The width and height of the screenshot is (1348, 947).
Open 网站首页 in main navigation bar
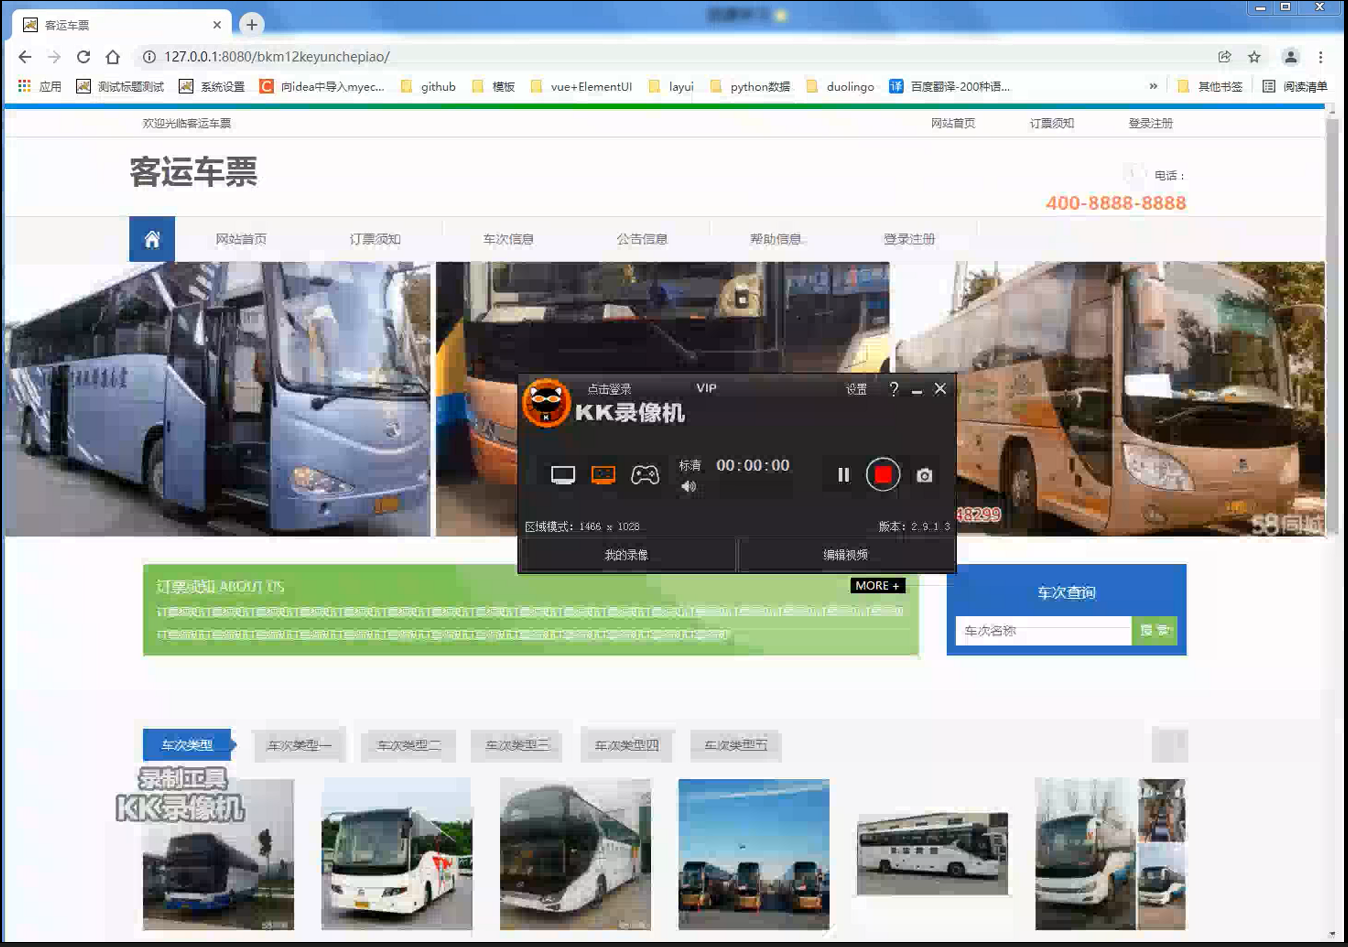241,239
